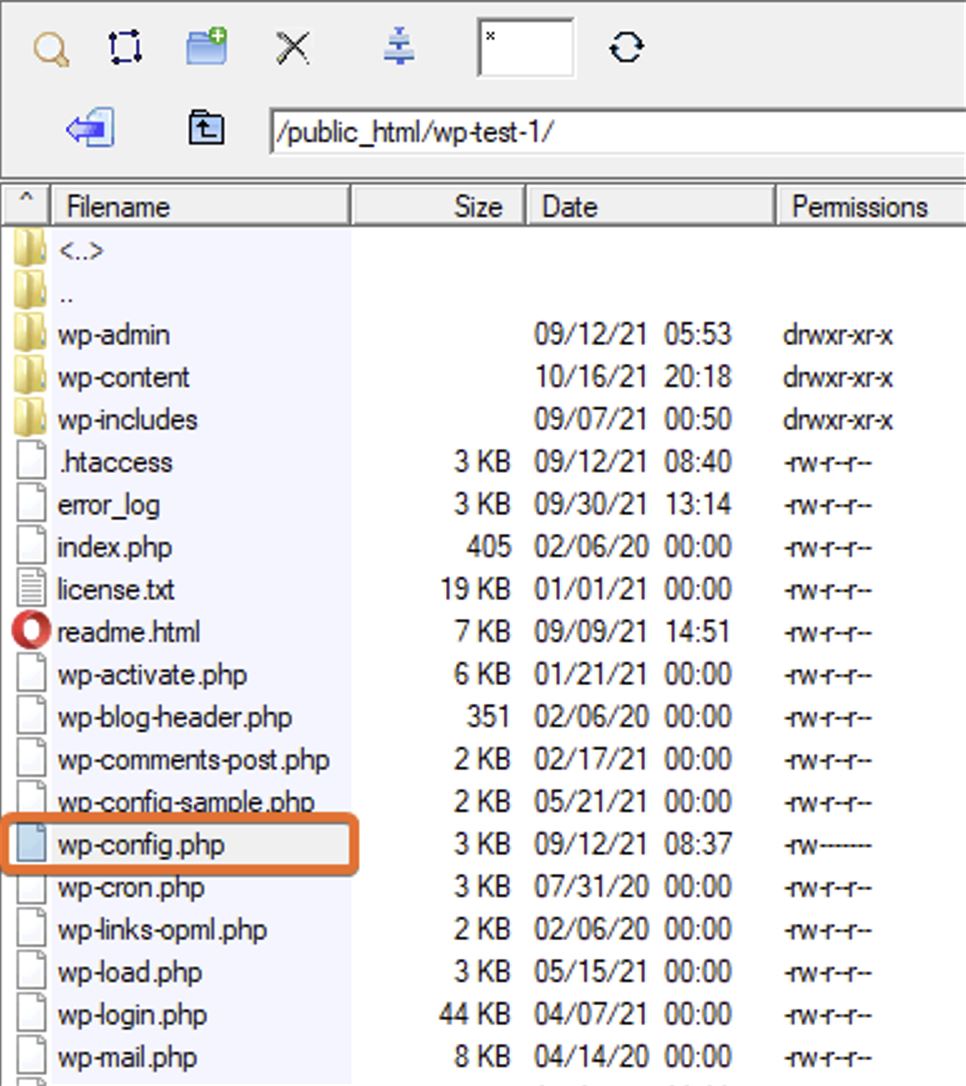The height and width of the screenshot is (1086, 966).
Task: Select the wp-blog-header.php file
Action: [x=175, y=718]
